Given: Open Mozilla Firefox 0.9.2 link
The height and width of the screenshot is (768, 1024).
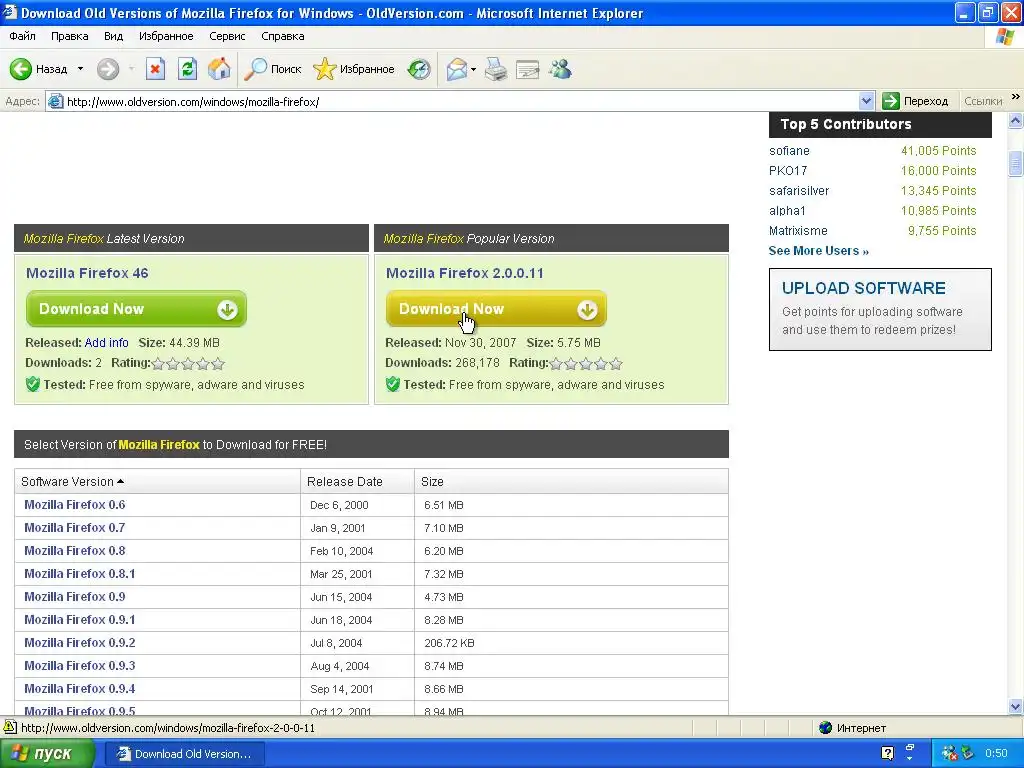Looking at the screenshot, I should pyautogui.click(x=80, y=643).
